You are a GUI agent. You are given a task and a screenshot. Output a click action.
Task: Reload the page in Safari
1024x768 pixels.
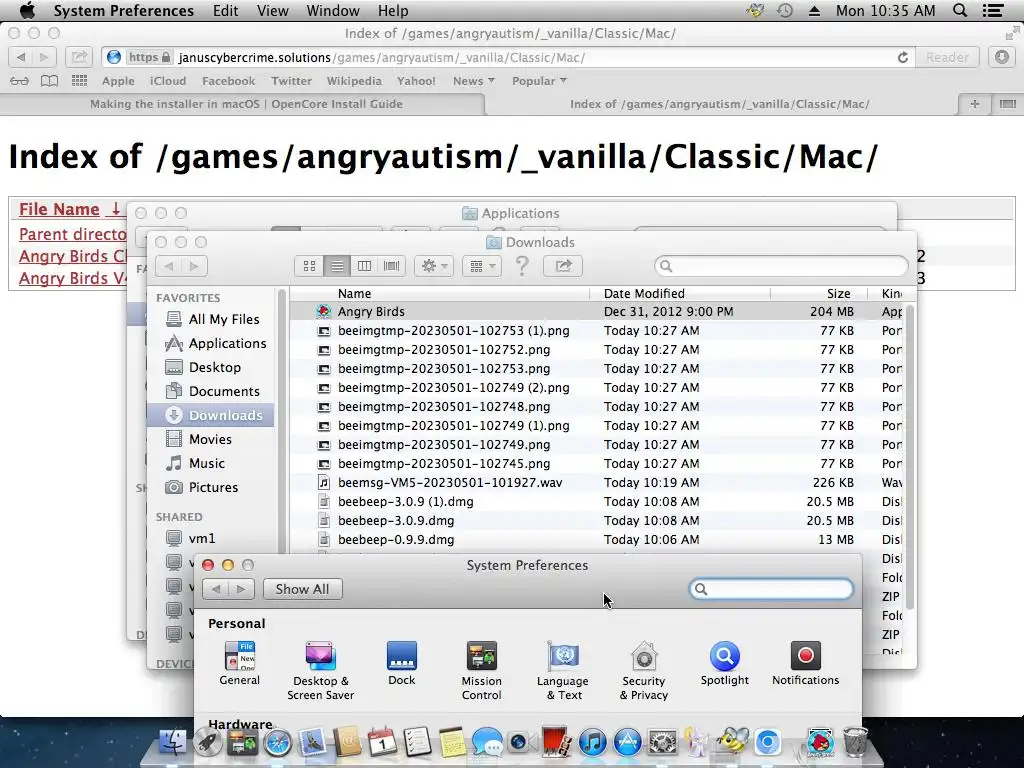coord(903,57)
